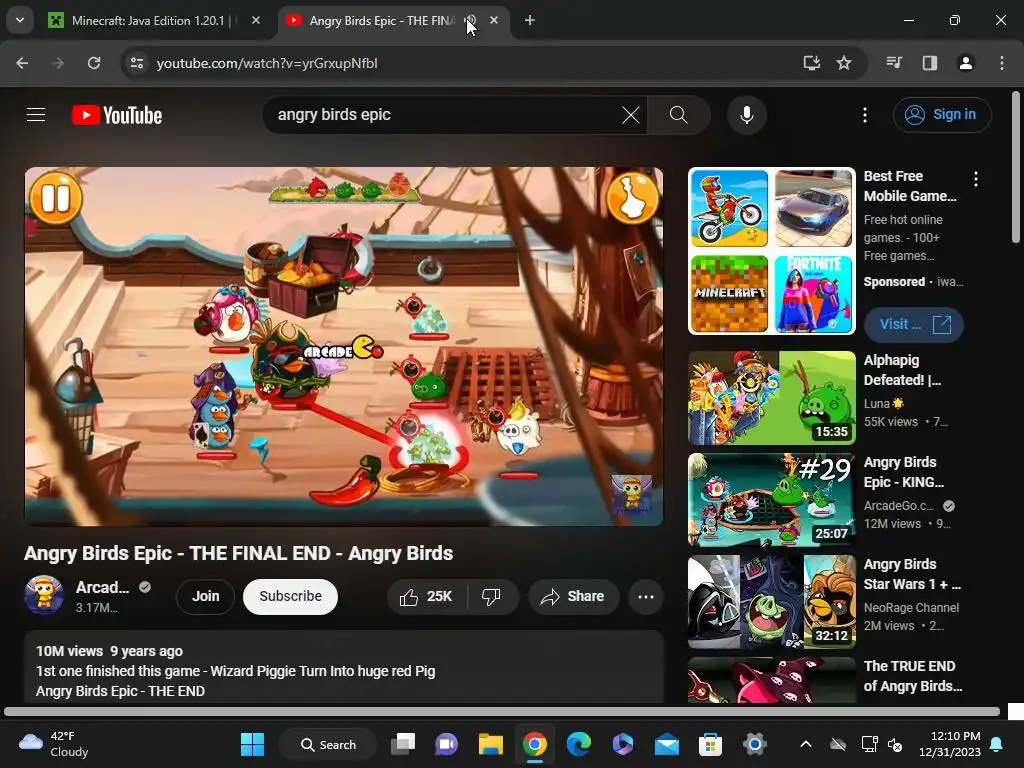Click the Alphapig Defeated video title
1024x768 pixels.
pos(902,370)
